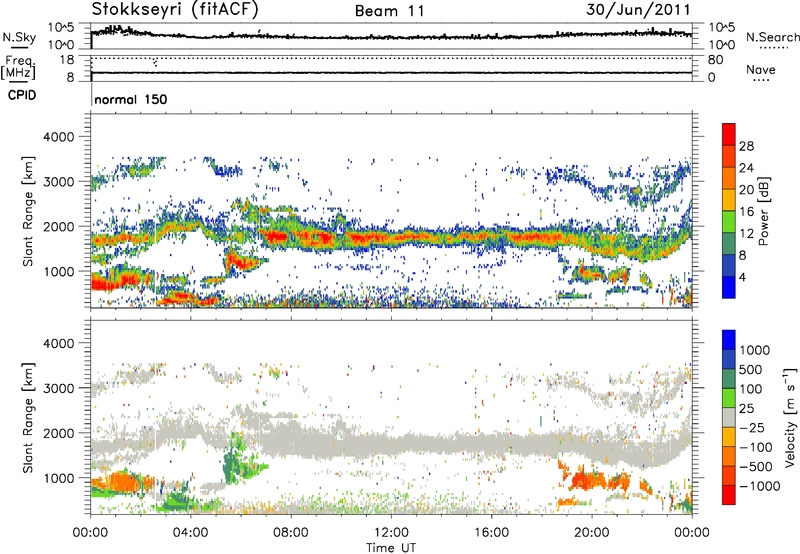Select the 'Beam 11' heading
This screenshot has width=800, height=554.
point(390,11)
